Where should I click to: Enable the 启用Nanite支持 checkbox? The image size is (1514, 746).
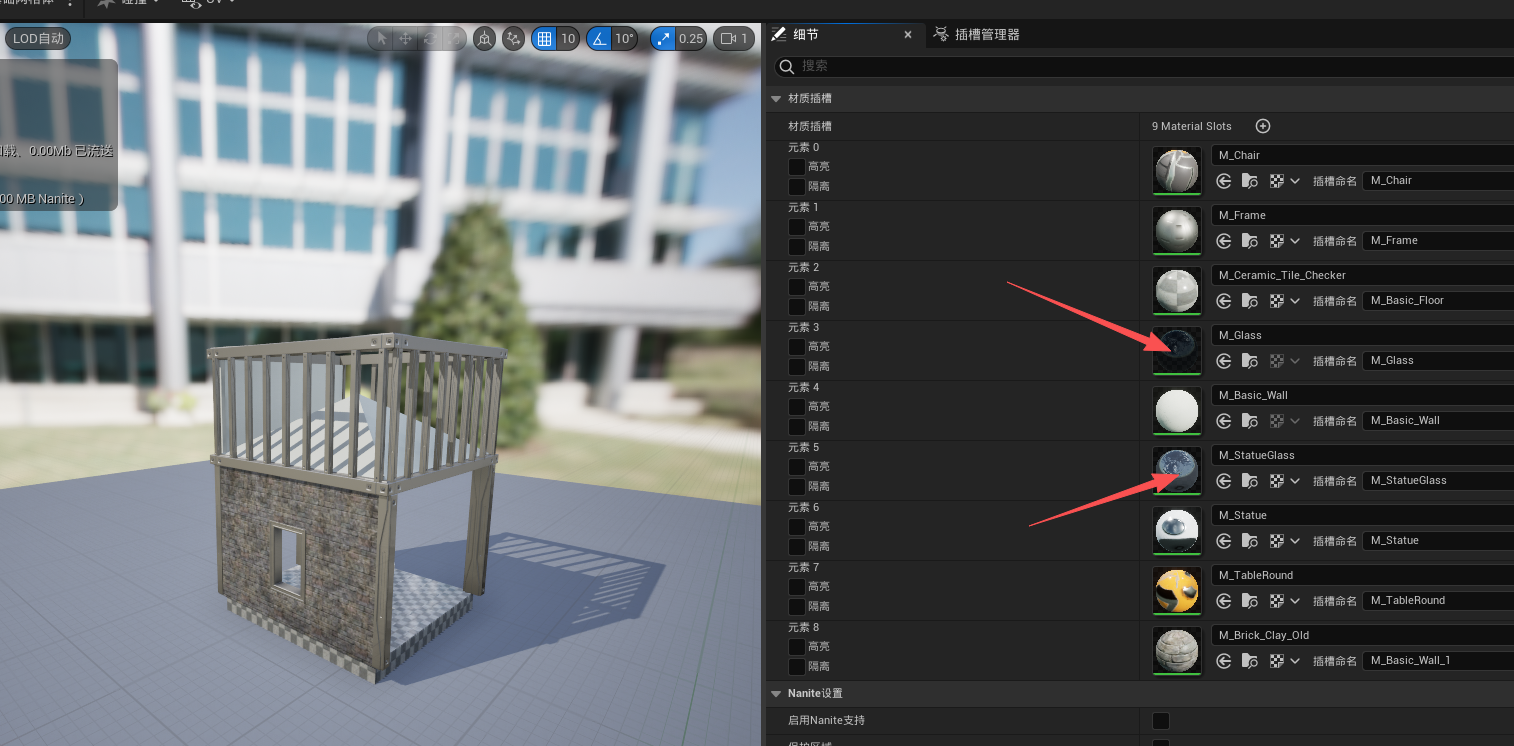click(1161, 721)
